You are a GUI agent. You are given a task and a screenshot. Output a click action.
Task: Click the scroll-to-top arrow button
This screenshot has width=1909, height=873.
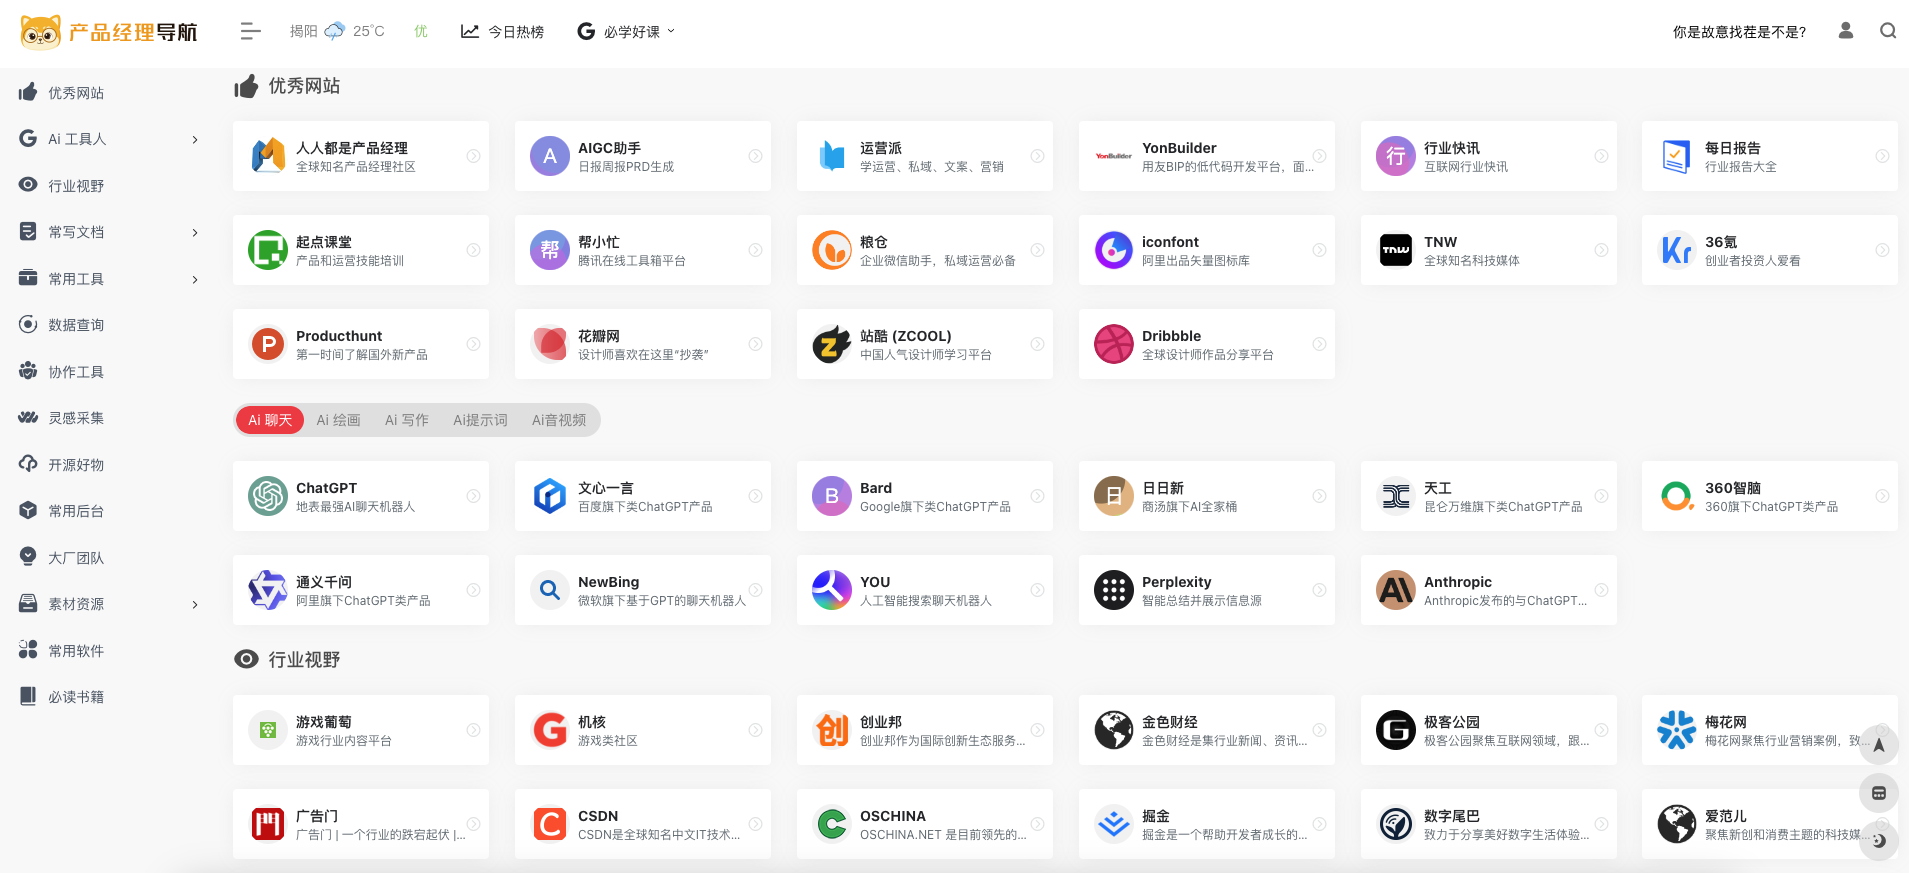coord(1879,745)
